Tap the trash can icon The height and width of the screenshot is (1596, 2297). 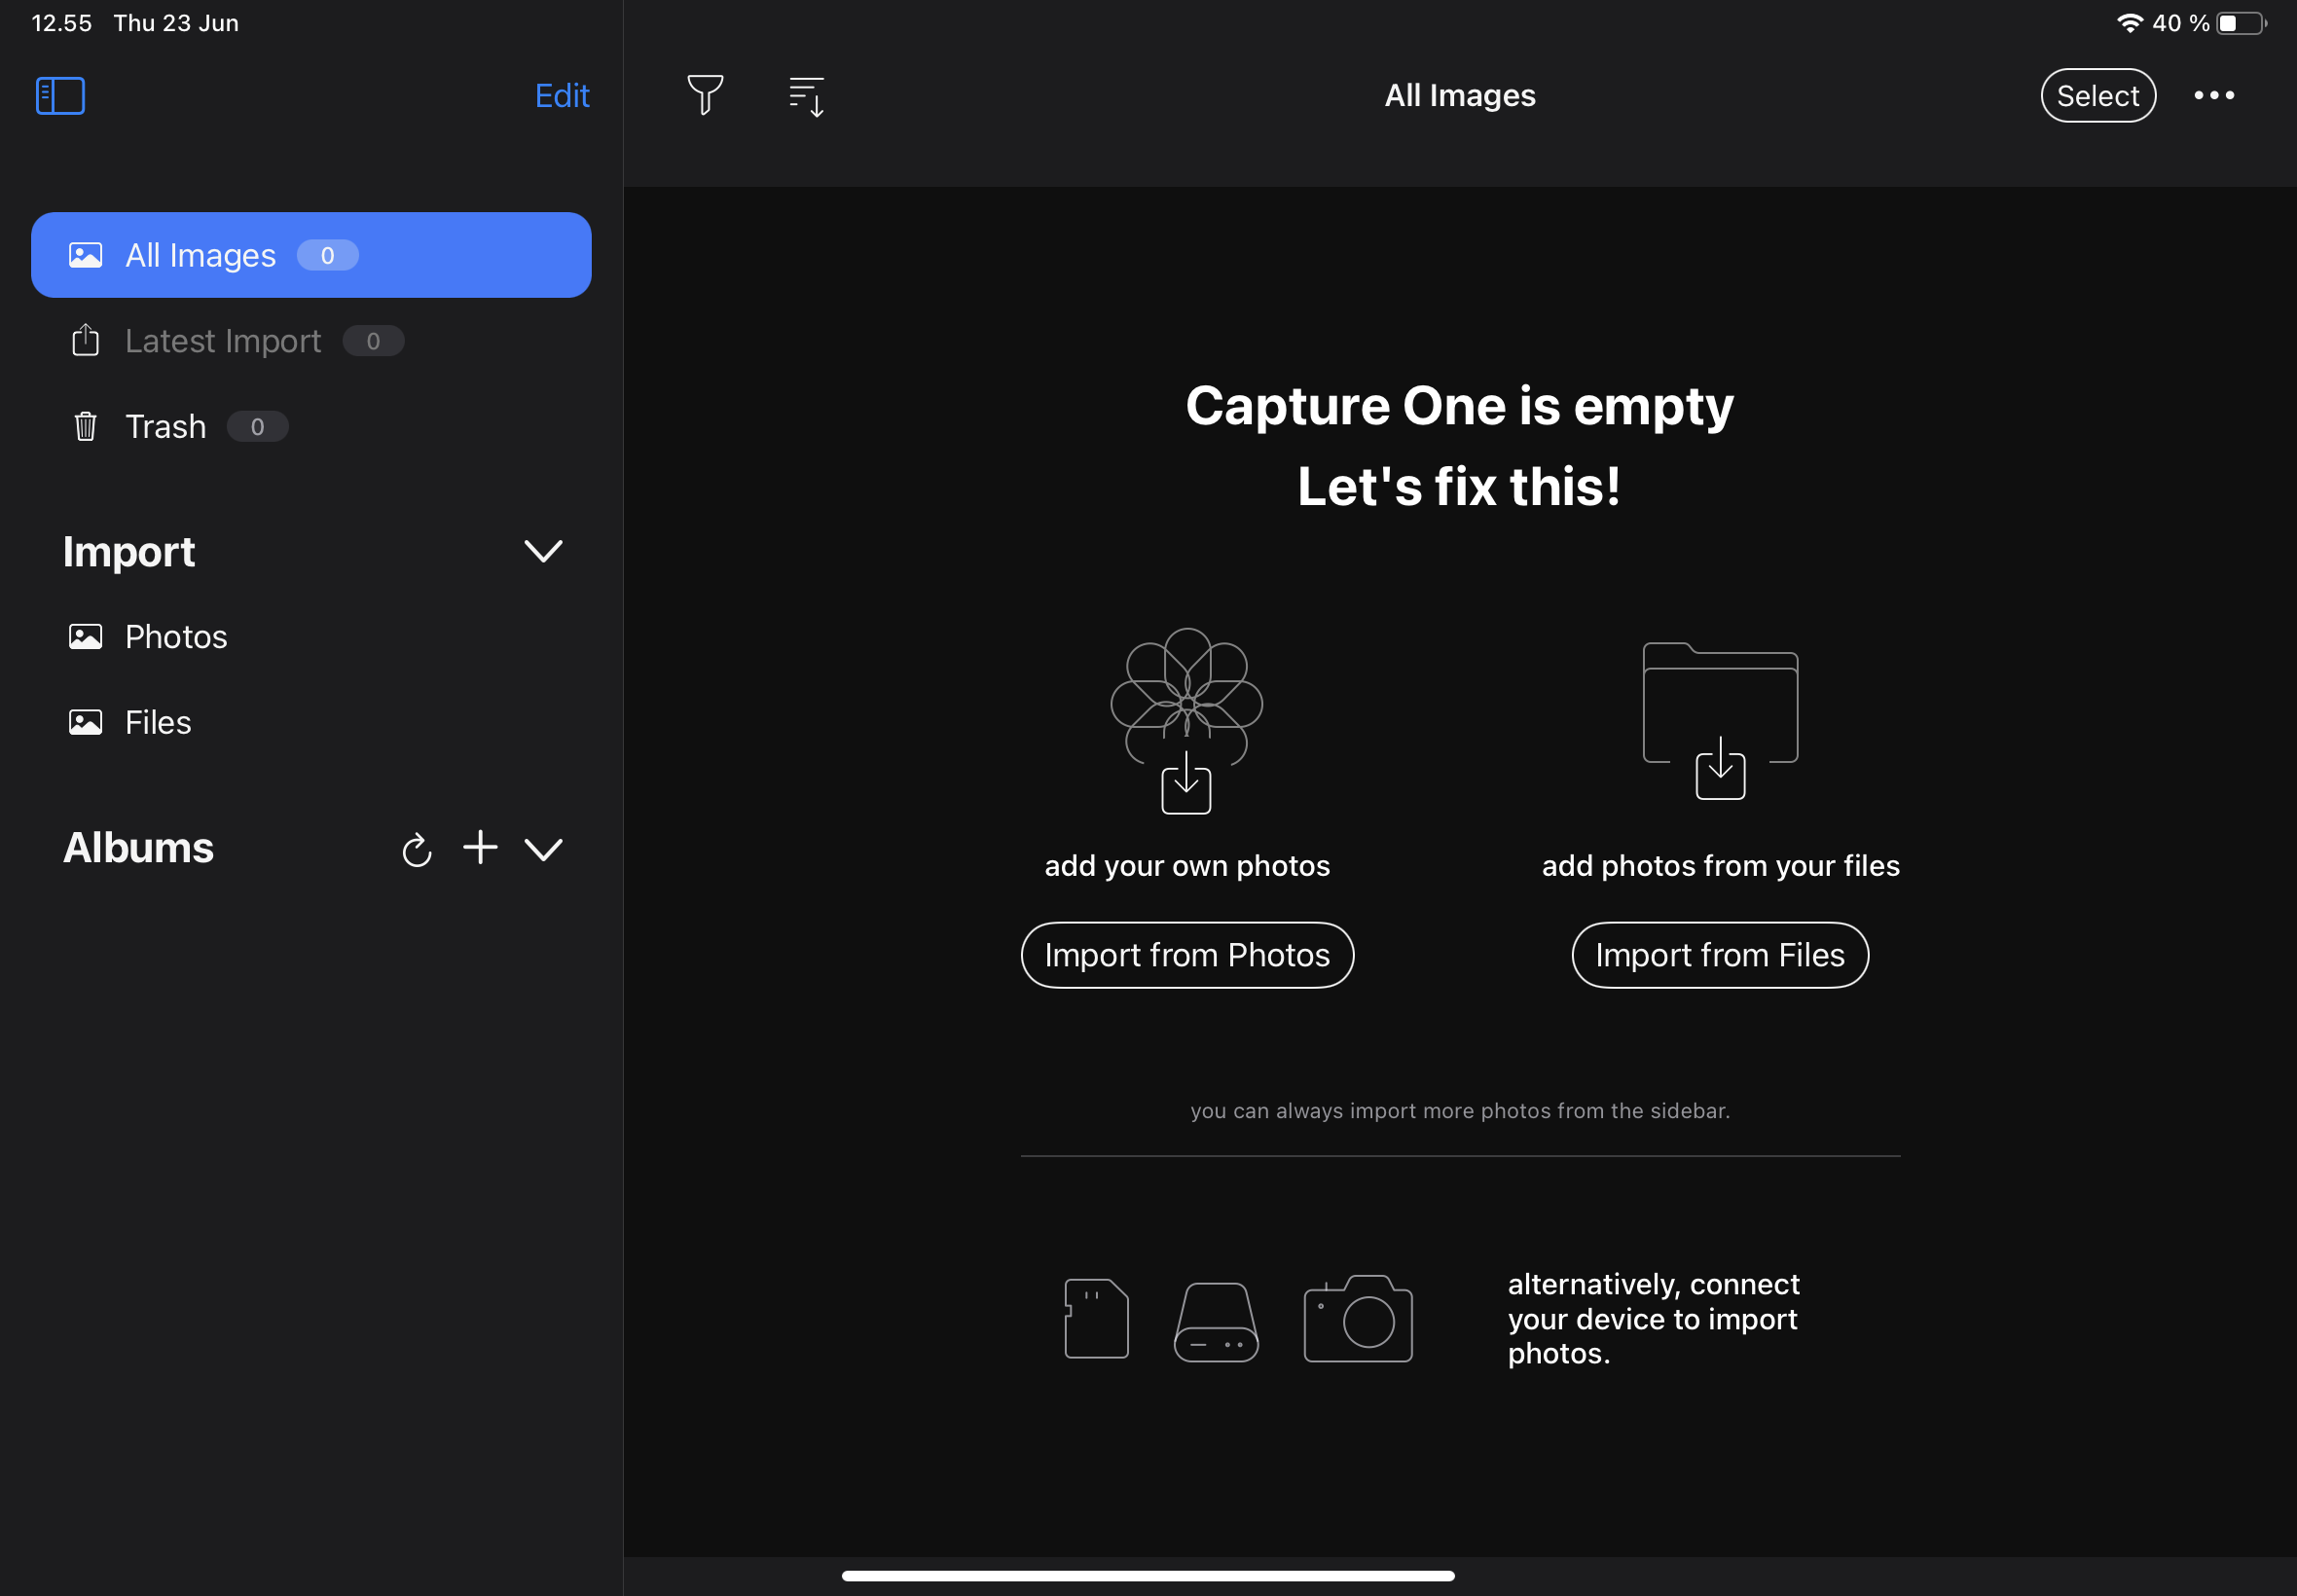pyautogui.click(x=85, y=427)
